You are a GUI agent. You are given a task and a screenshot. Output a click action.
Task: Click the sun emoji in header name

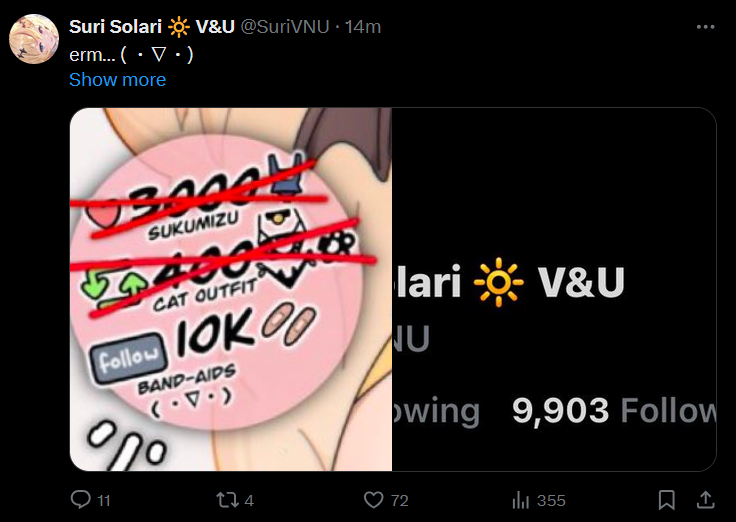coord(179,27)
